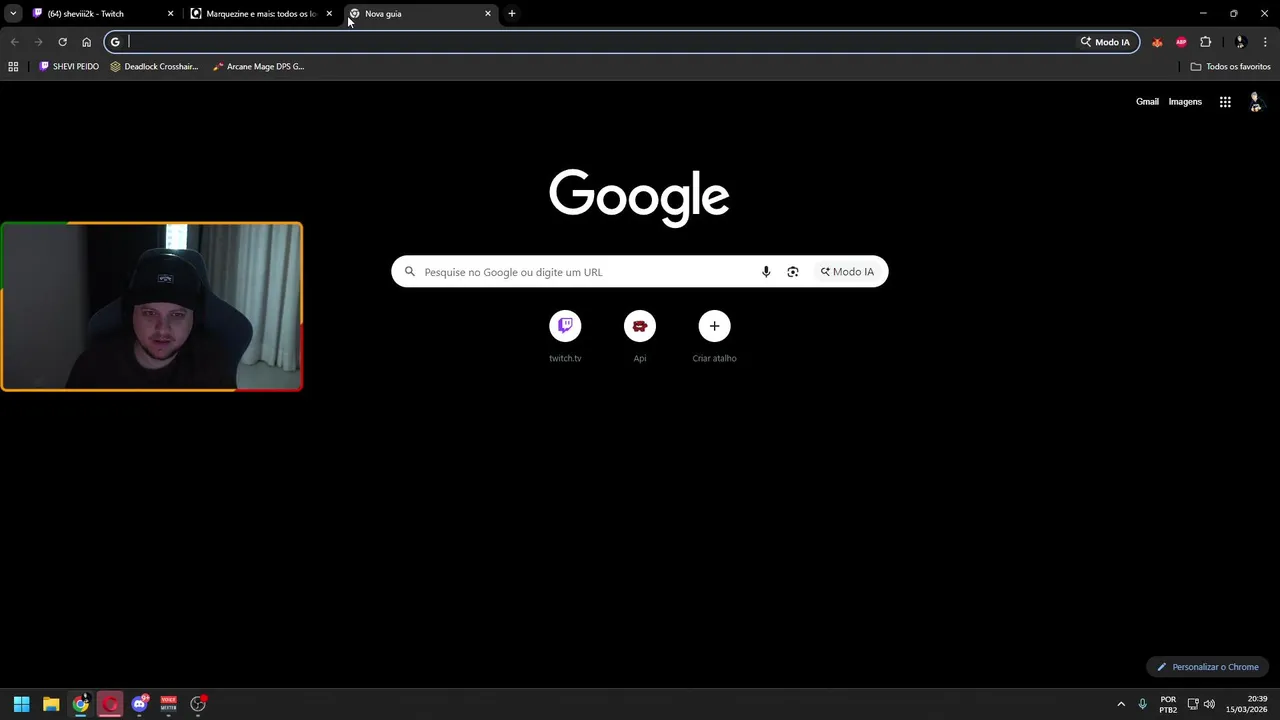Close the sheviii2k Twitch tab
Screen dimensions: 1280x720
pyautogui.click(x=170, y=14)
